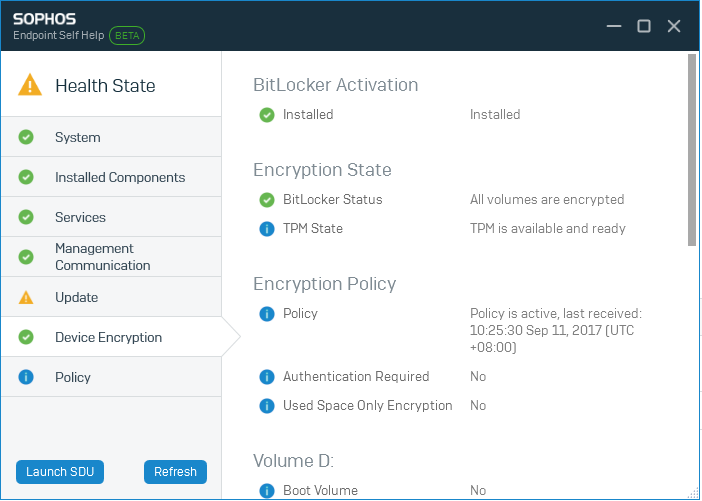Click the Authentication Required label
The image size is (702, 501).
point(356,377)
